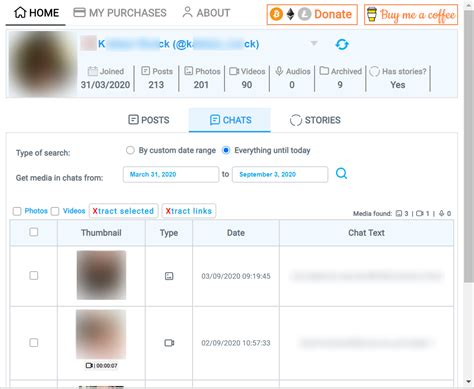Open the September 3, 2020 end date picker
The height and width of the screenshot is (389, 474).
280,174
